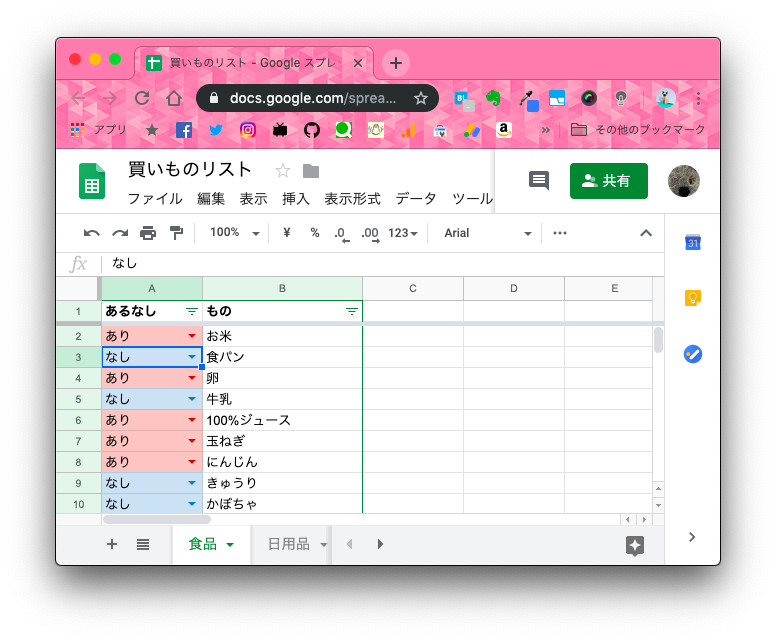Open dropdown in 卵 row
This screenshot has width=776, height=639.
192,378
